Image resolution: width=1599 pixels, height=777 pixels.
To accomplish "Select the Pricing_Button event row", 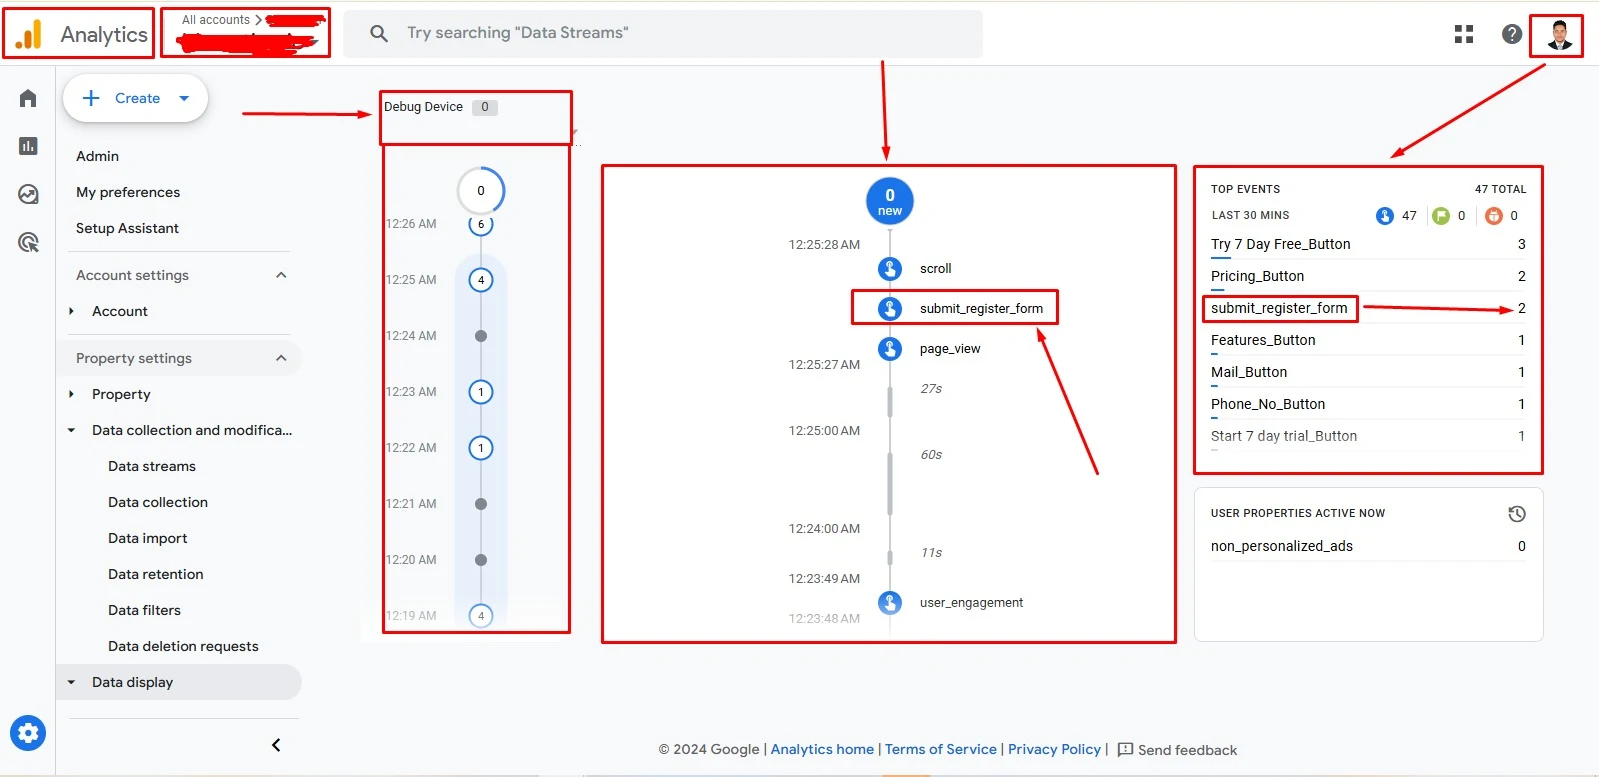I will 1368,277.
